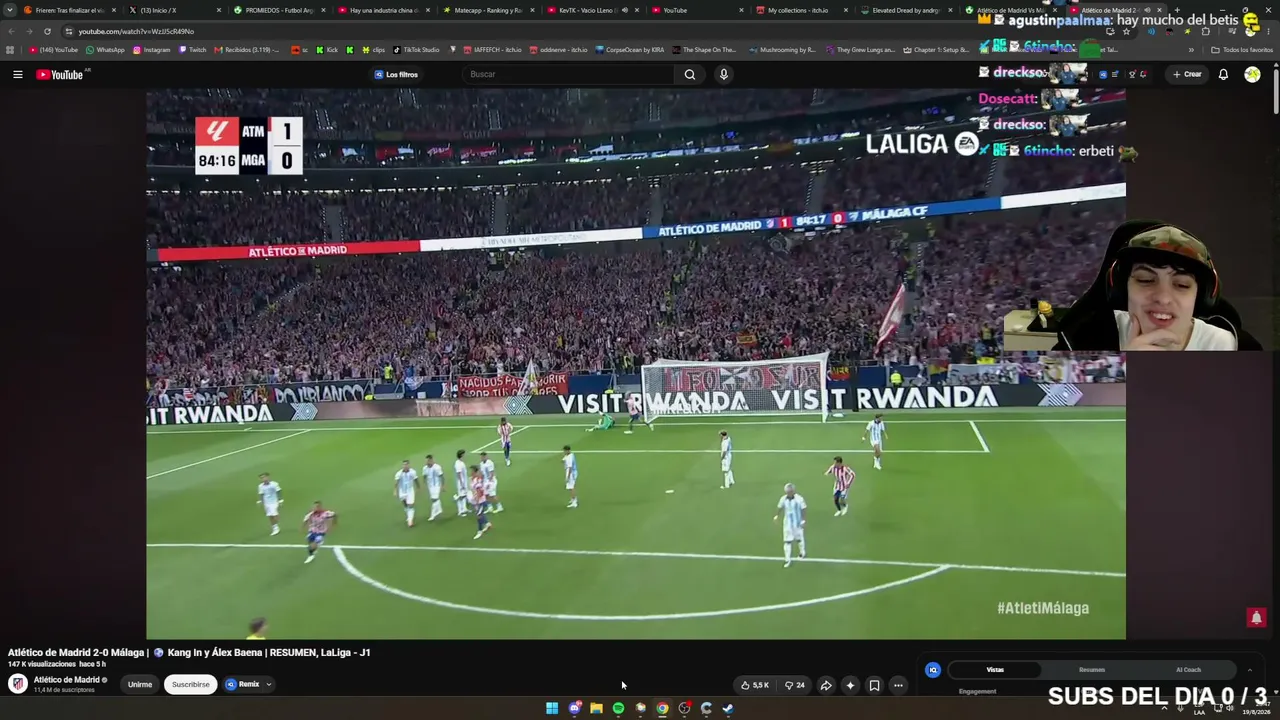Screen dimensions: 1280x720
Task: Open the Windows Start menu
Action: 552,708
